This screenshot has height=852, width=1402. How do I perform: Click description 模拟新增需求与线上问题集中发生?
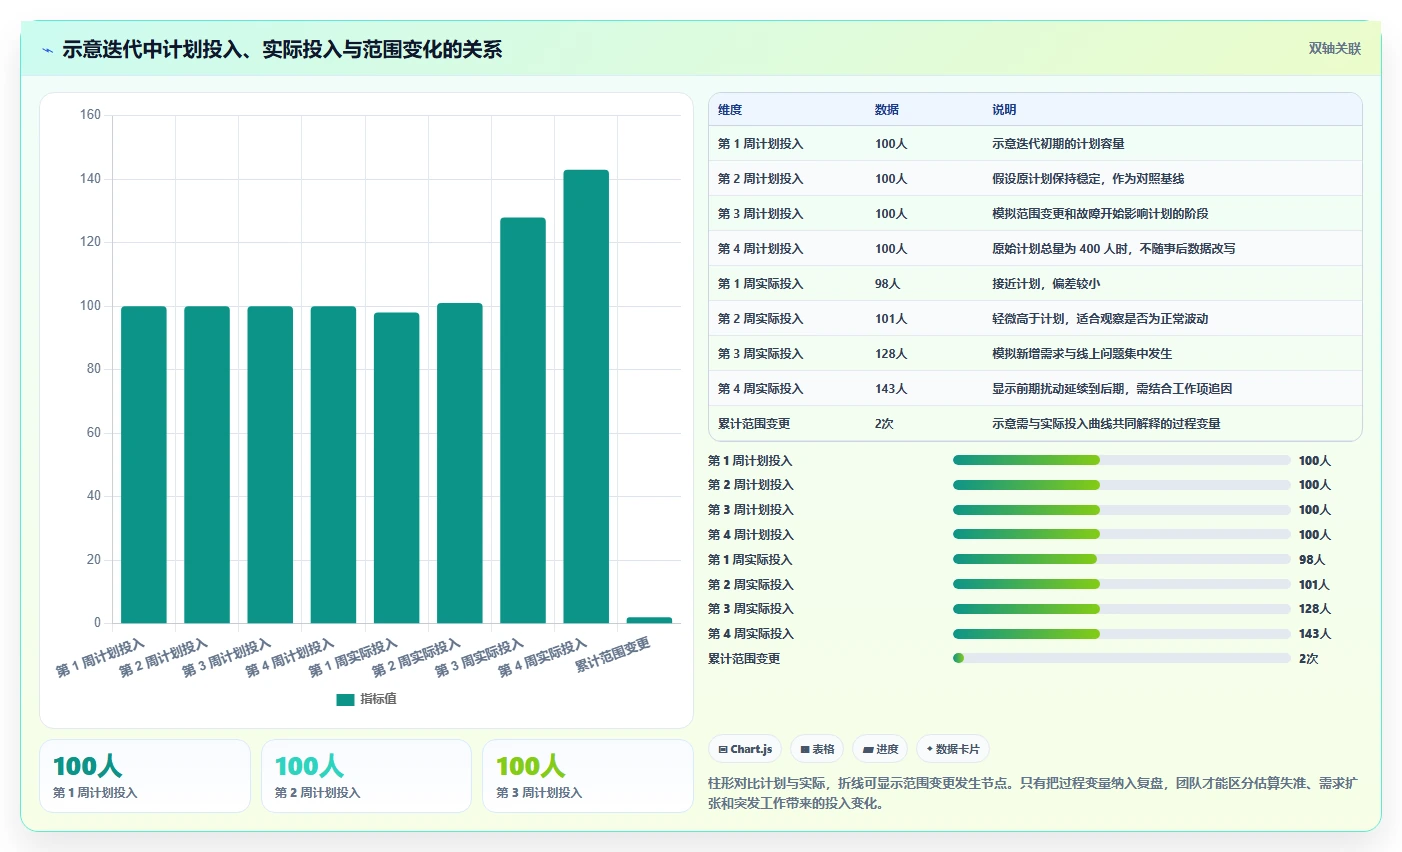point(1082,354)
